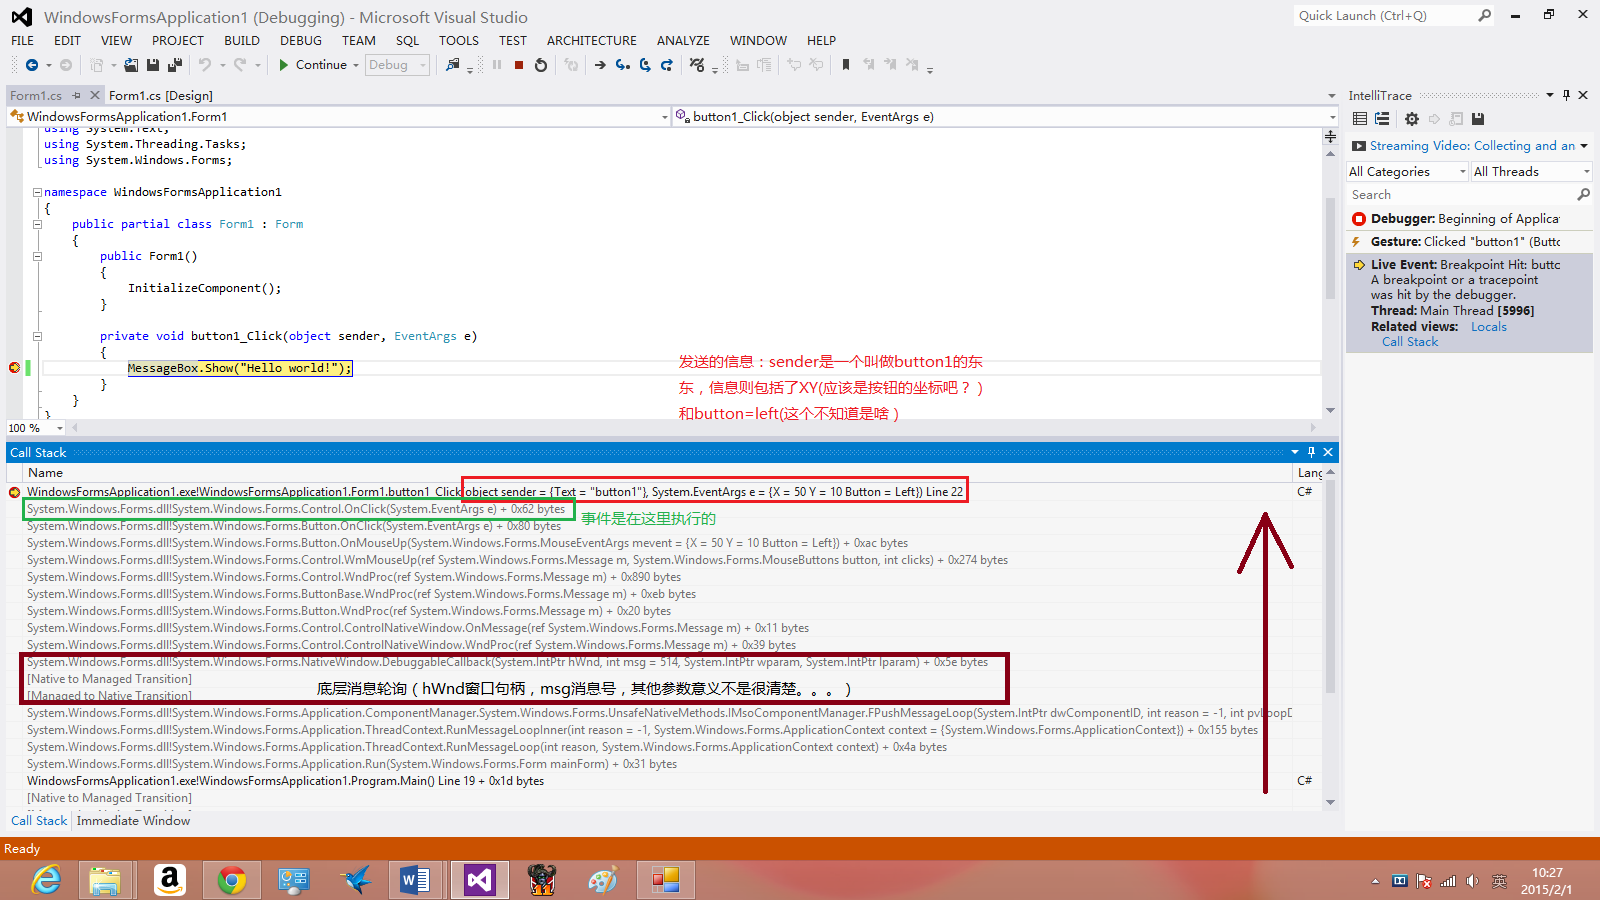The image size is (1606, 900).
Task: Click the Navigate Backward arrow icon
Action: point(32,65)
